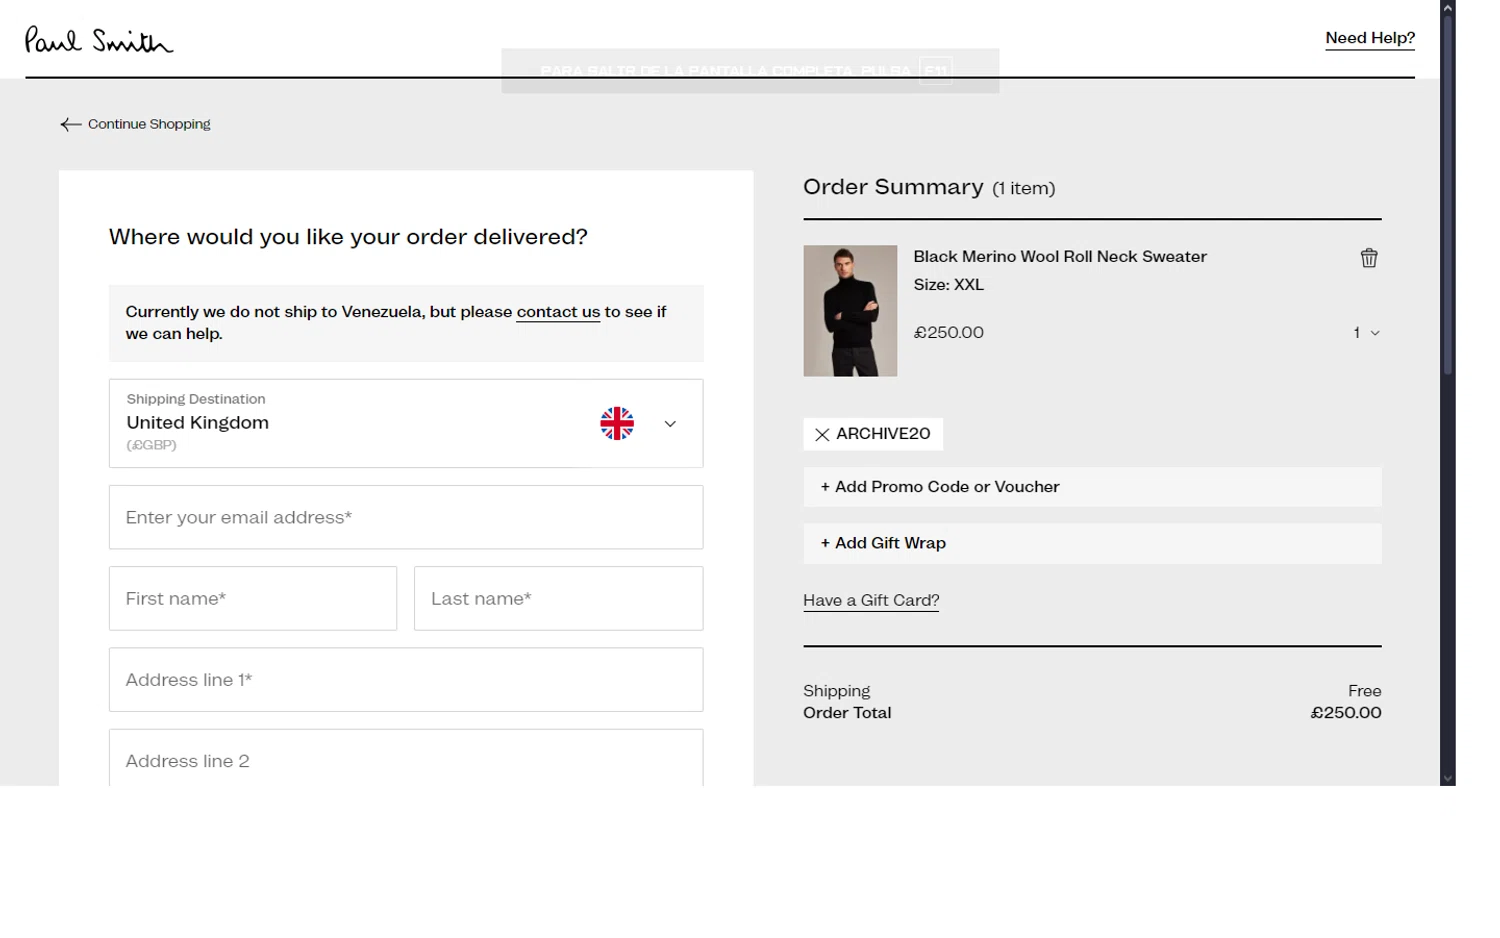1500x938 pixels.
Task: Open the item quantity dropdown
Action: click(x=1366, y=333)
